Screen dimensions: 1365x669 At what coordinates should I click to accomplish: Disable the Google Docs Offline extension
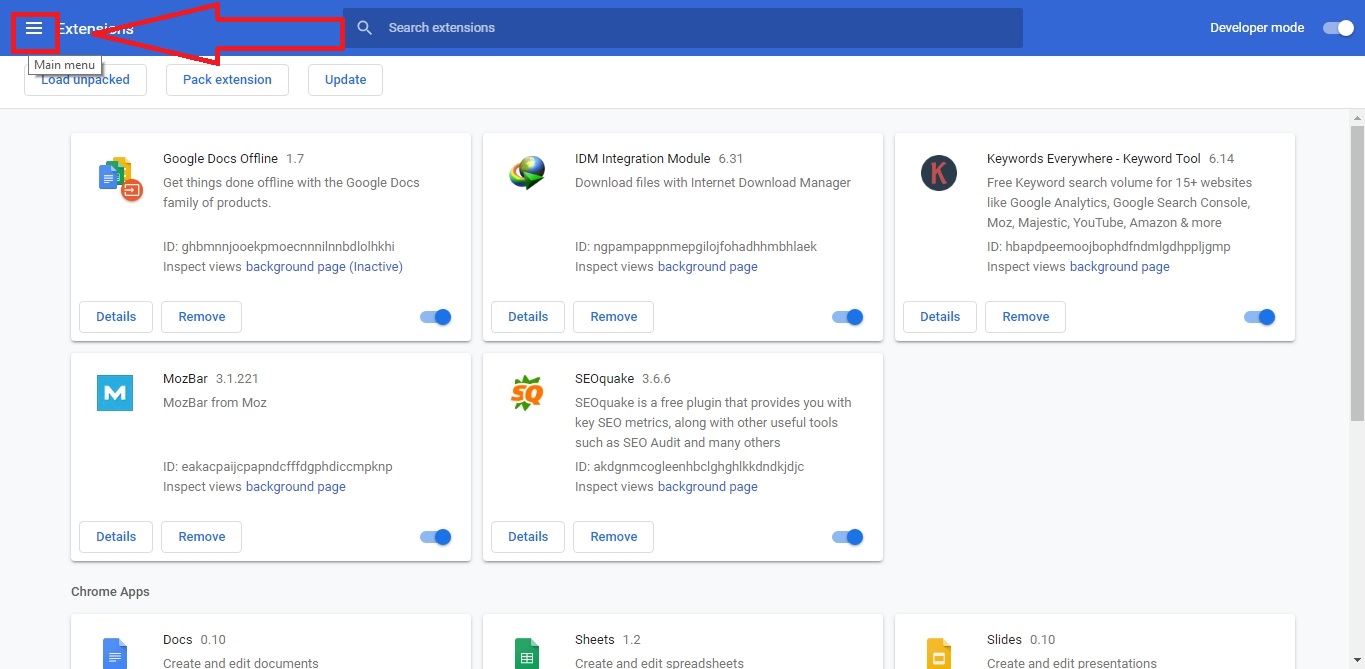(x=436, y=317)
